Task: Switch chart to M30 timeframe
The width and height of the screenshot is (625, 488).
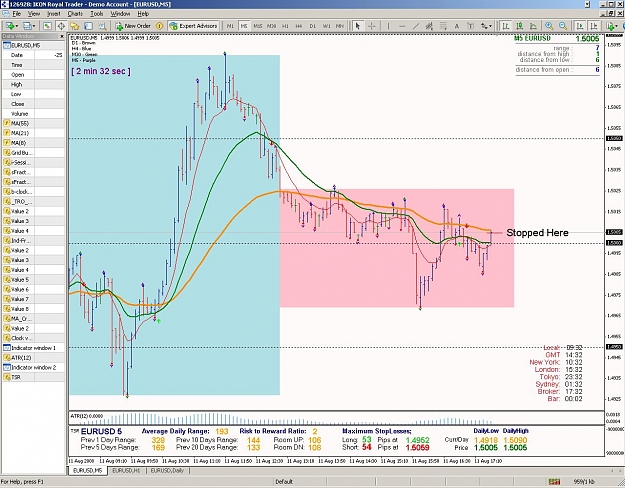Action: [271, 26]
